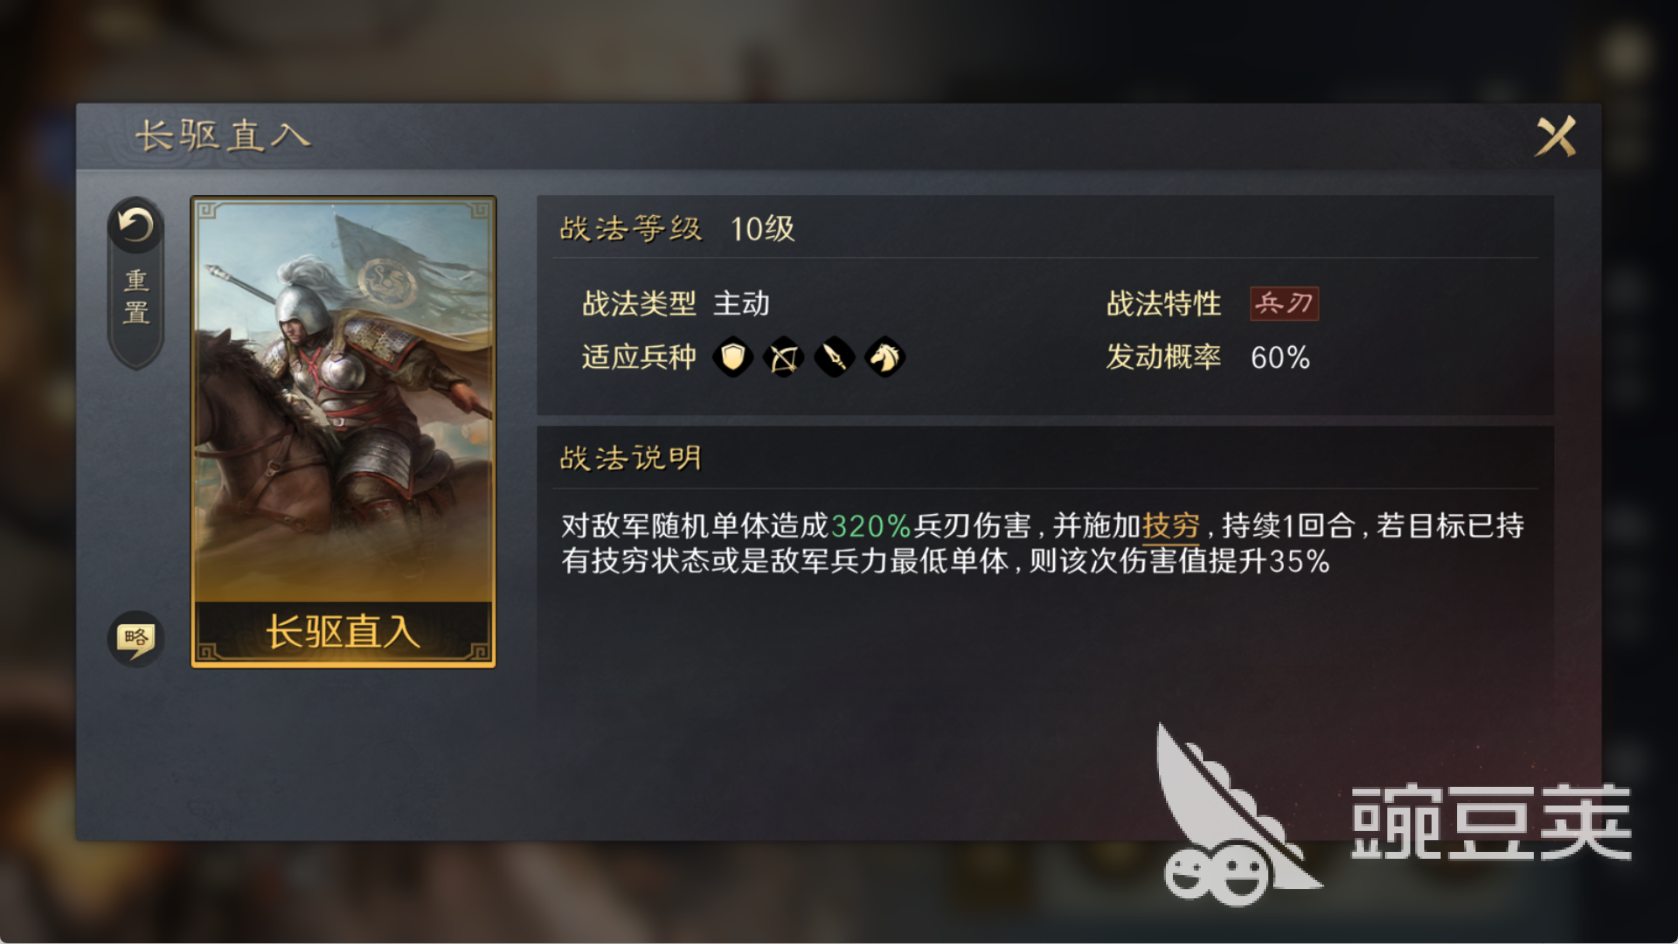Close the 长驱直入 dialog with the X
The width and height of the screenshot is (1678, 944).
coord(1555,137)
